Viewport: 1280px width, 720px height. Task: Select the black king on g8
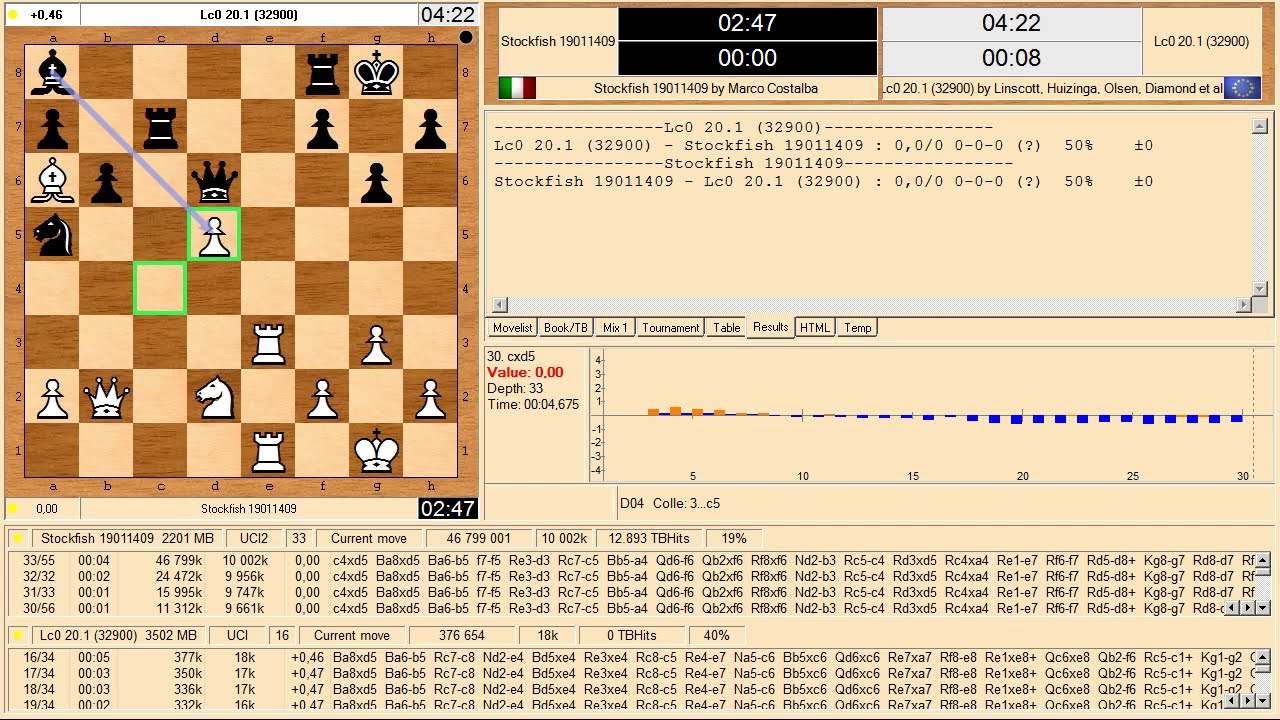[x=376, y=73]
